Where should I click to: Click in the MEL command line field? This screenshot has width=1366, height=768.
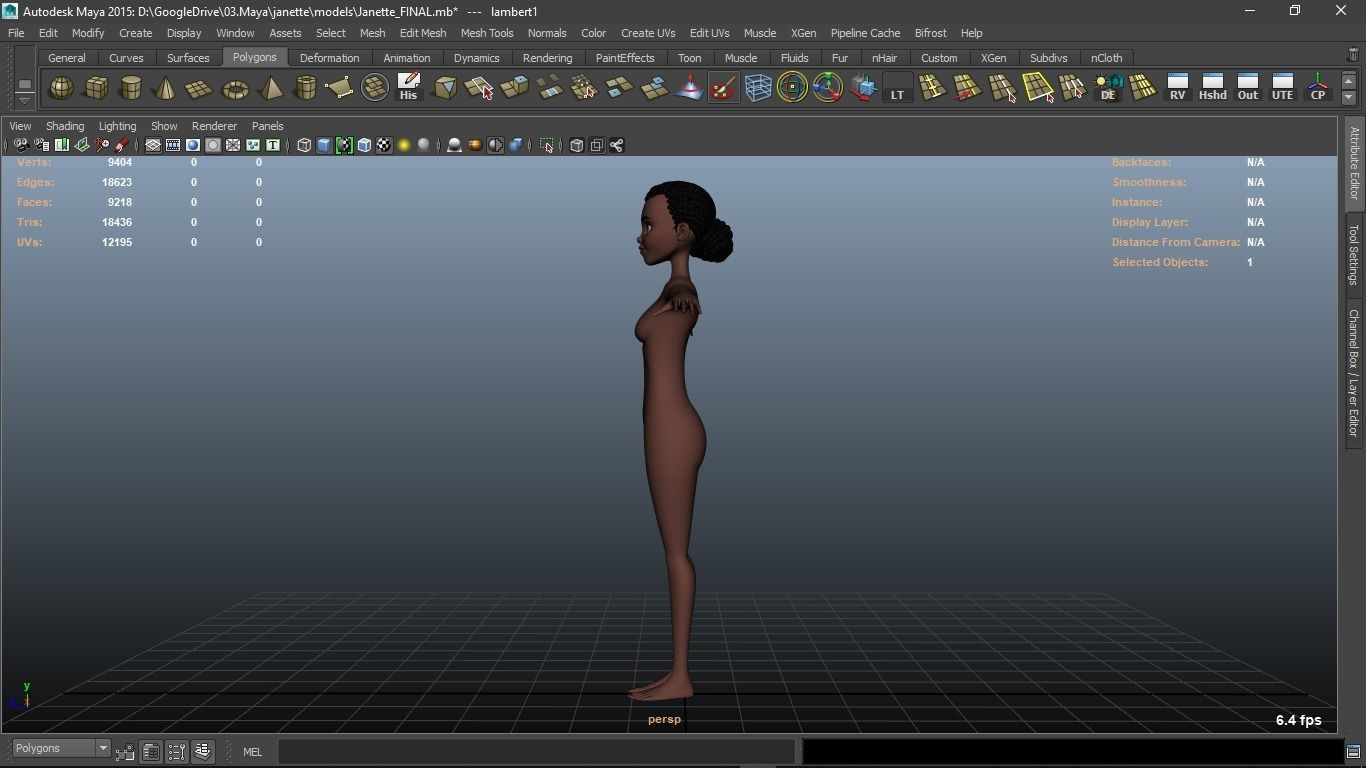point(536,751)
